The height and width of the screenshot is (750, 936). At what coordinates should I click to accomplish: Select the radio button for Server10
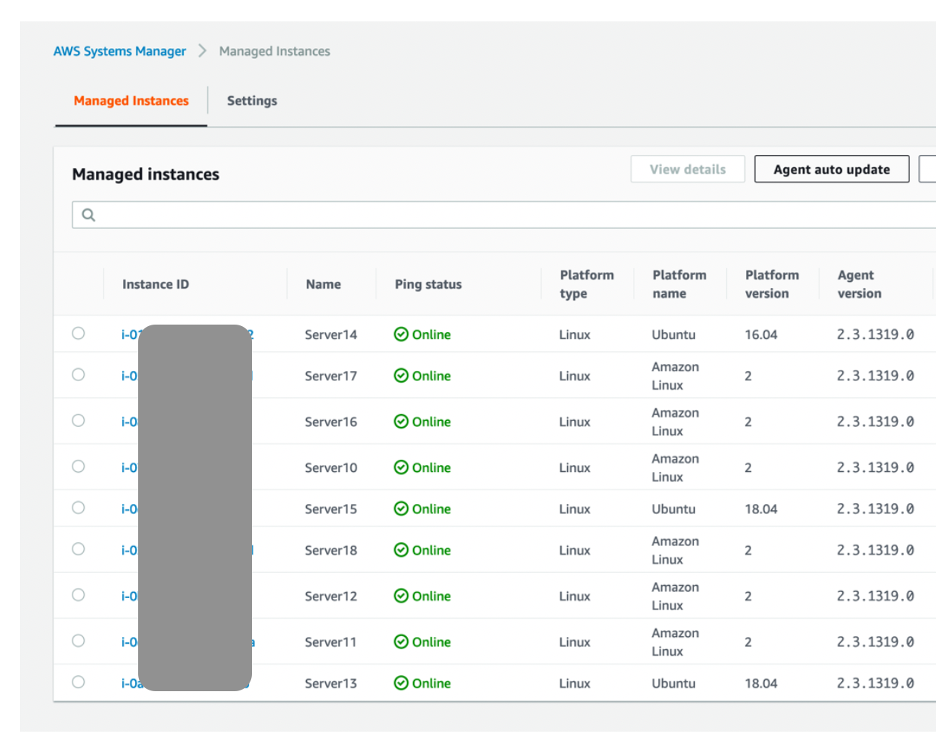[x=78, y=467]
